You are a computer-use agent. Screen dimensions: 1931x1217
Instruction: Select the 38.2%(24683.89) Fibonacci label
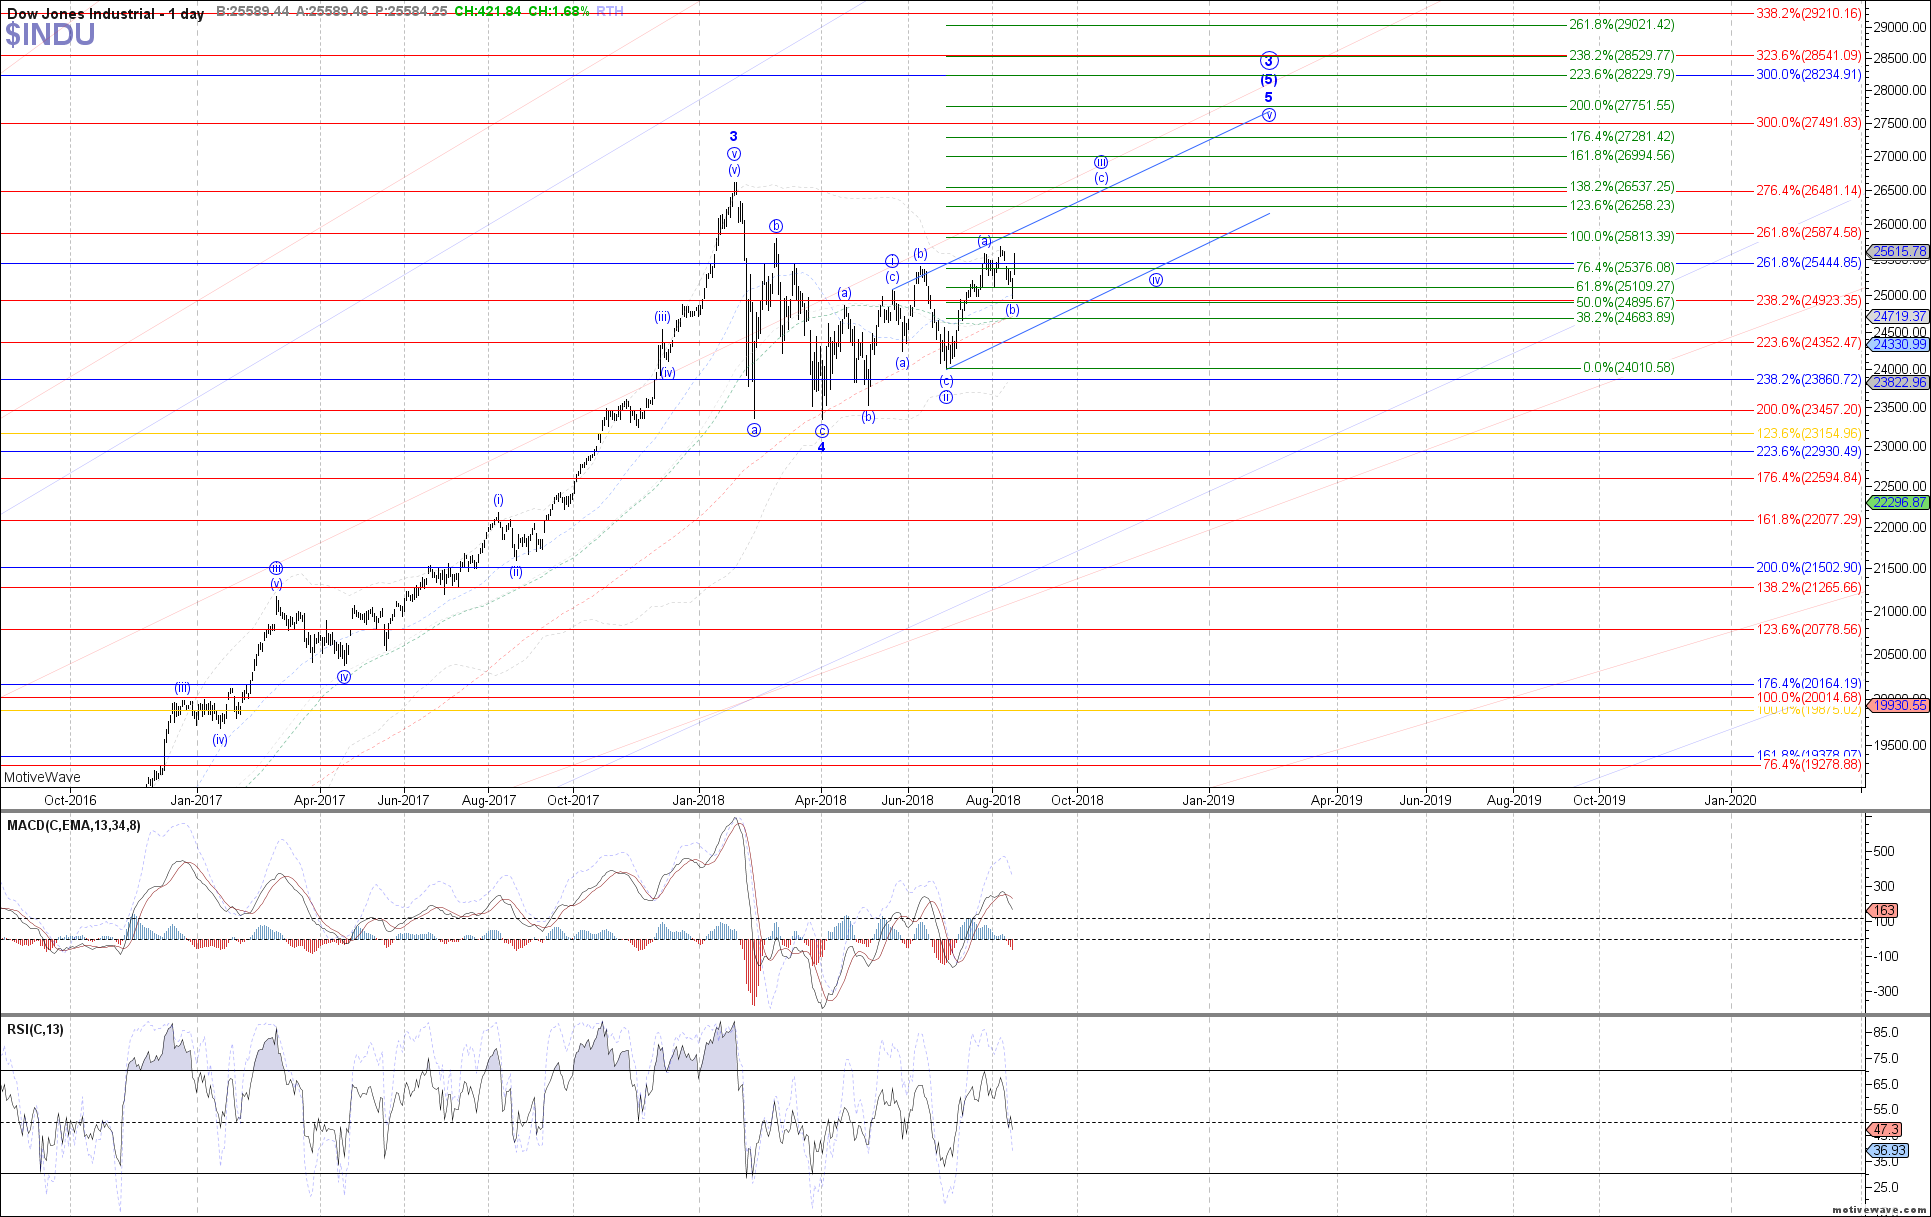click(1625, 317)
